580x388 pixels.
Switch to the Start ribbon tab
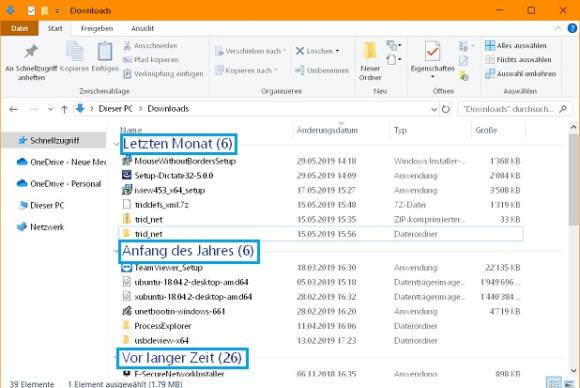tap(55, 28)
